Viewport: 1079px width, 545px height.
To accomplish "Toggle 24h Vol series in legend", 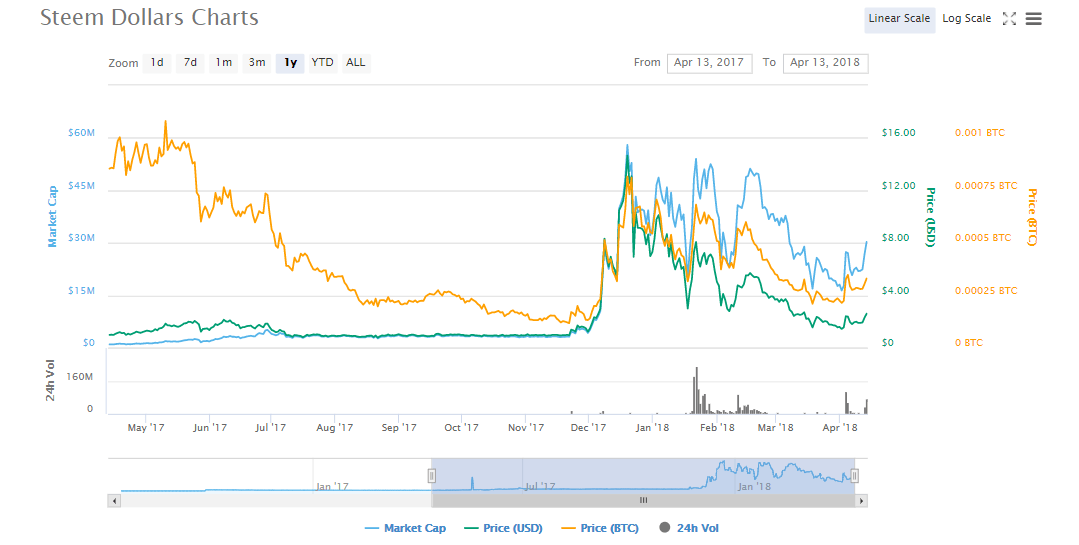I will point(689,528).
